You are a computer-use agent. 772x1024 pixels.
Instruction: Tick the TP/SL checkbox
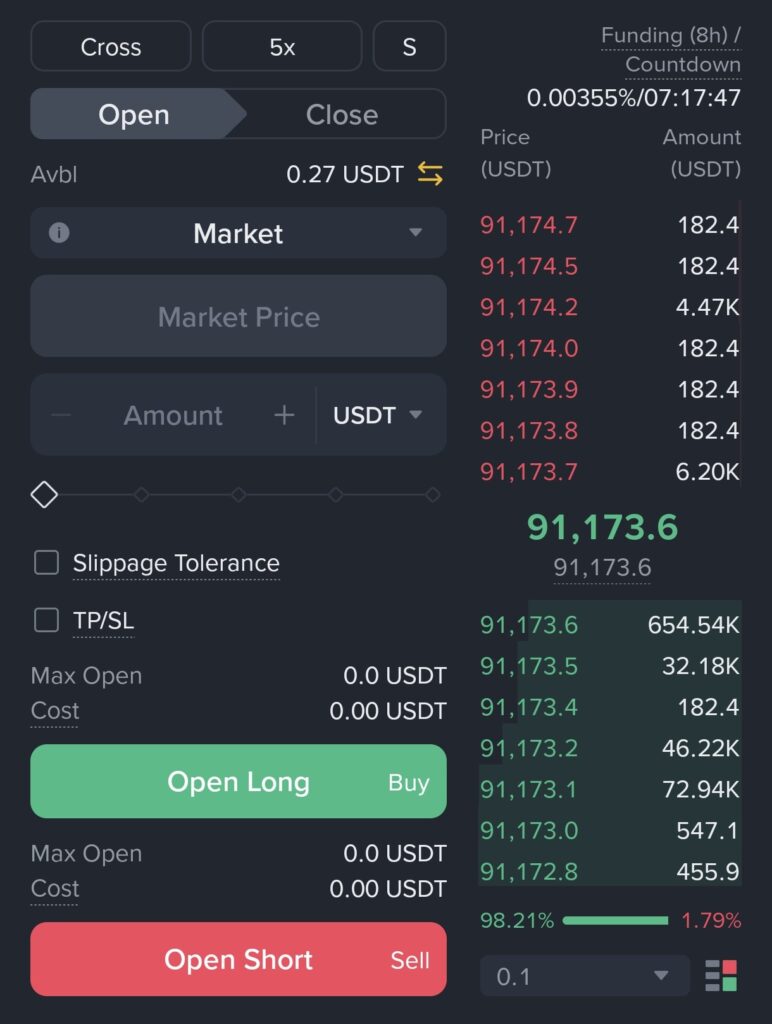click(x=47, y=621)
